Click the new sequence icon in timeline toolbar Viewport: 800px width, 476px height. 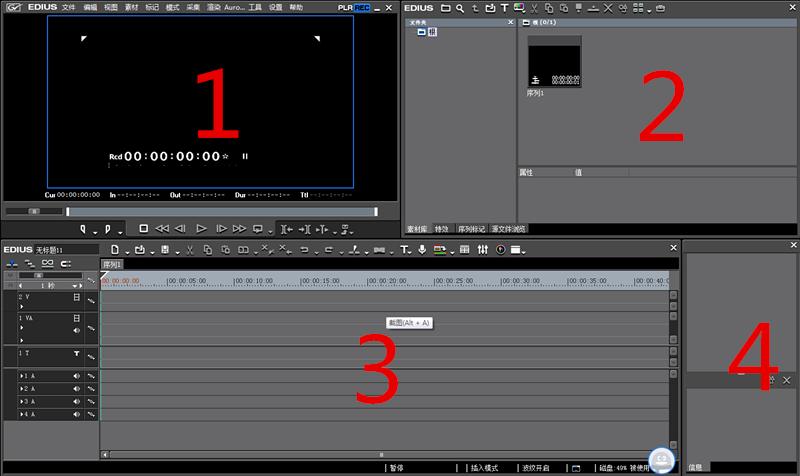pos(115,249)
